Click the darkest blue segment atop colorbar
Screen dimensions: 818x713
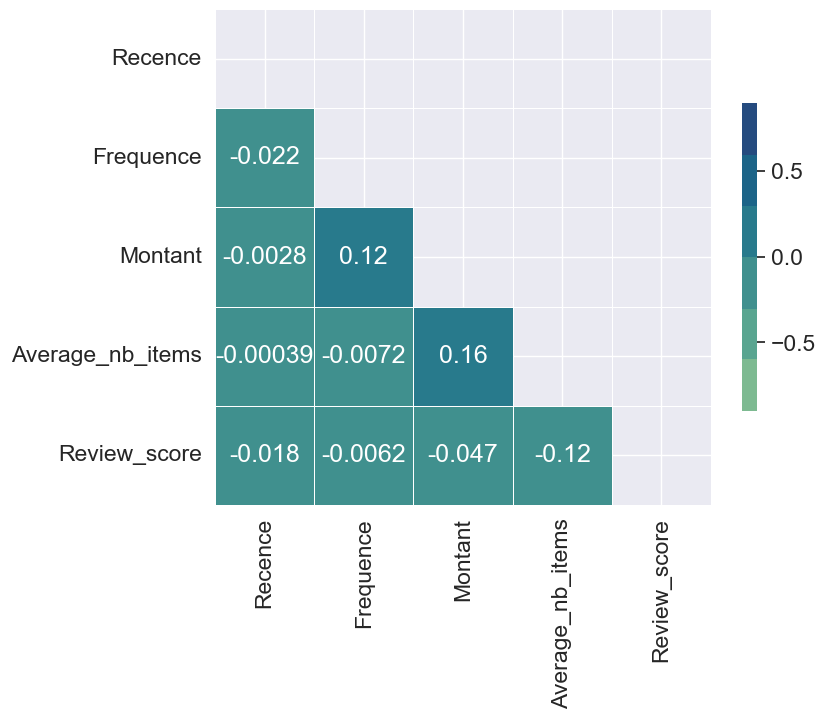tap(749, 128)
